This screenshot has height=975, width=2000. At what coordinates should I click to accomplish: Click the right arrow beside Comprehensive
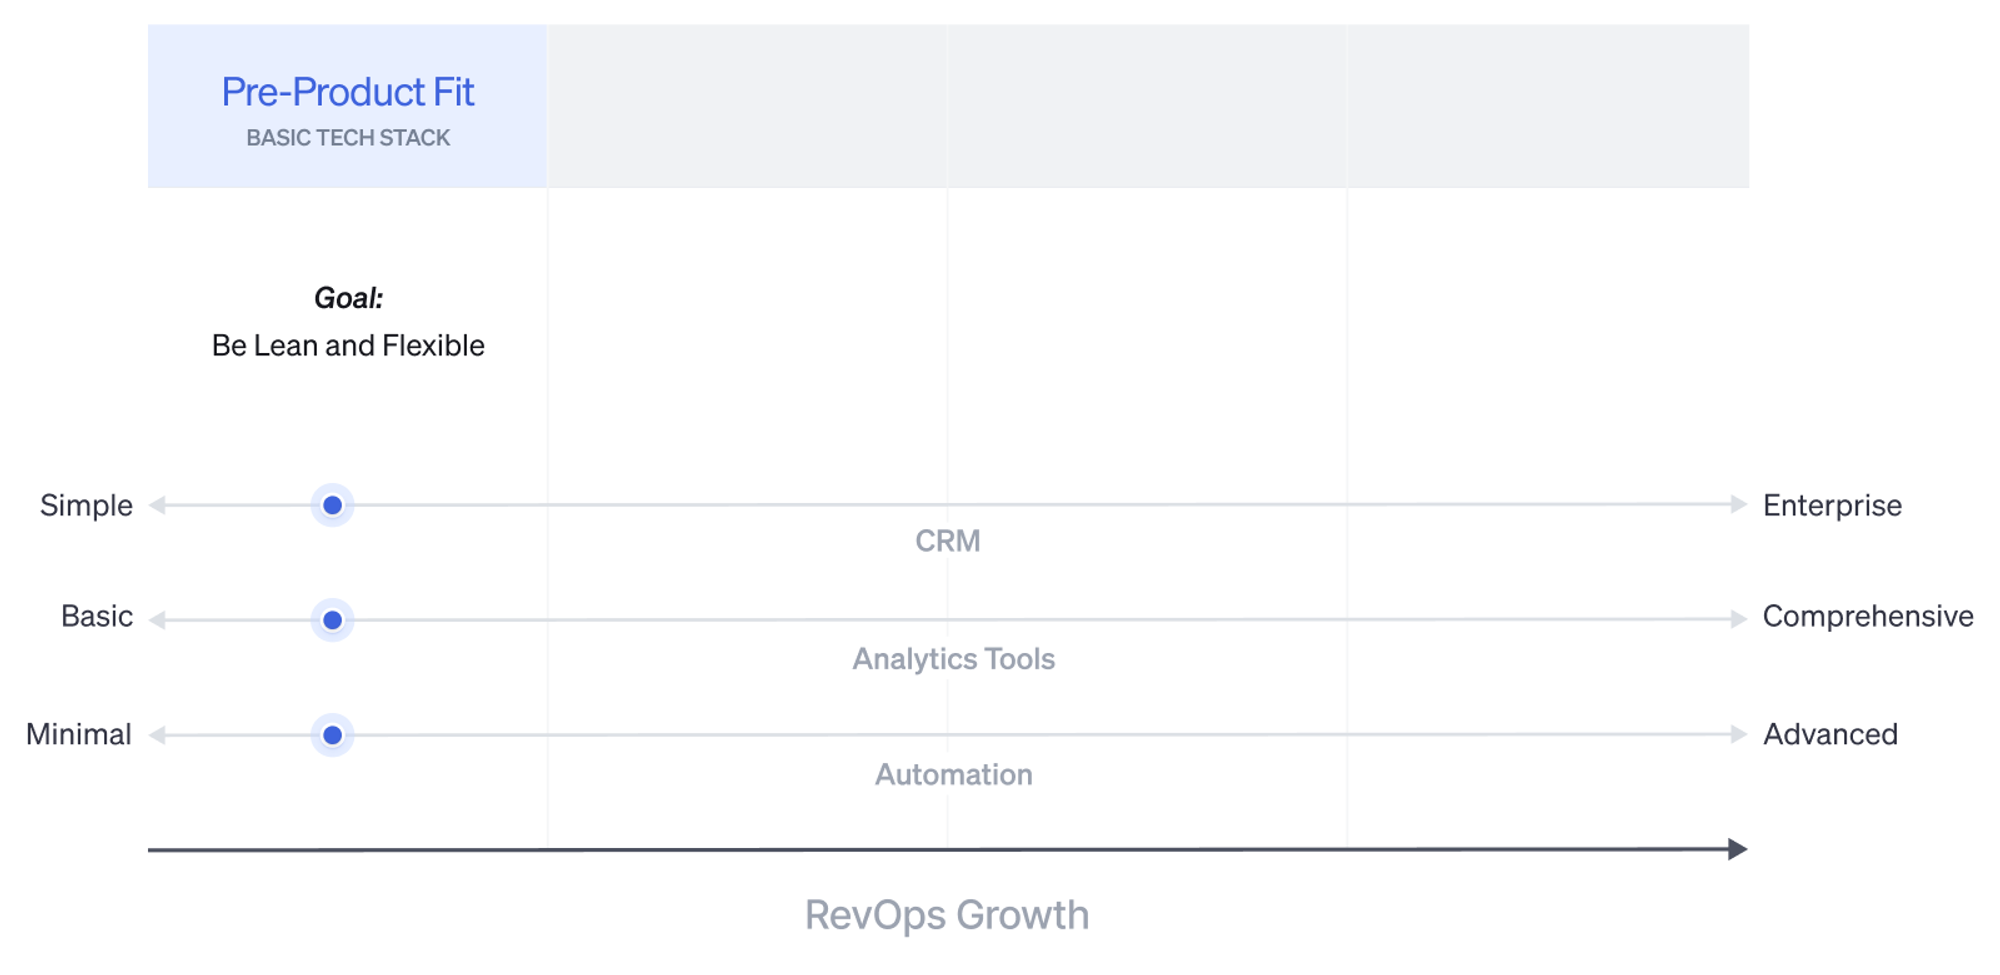click(1739, 619)
